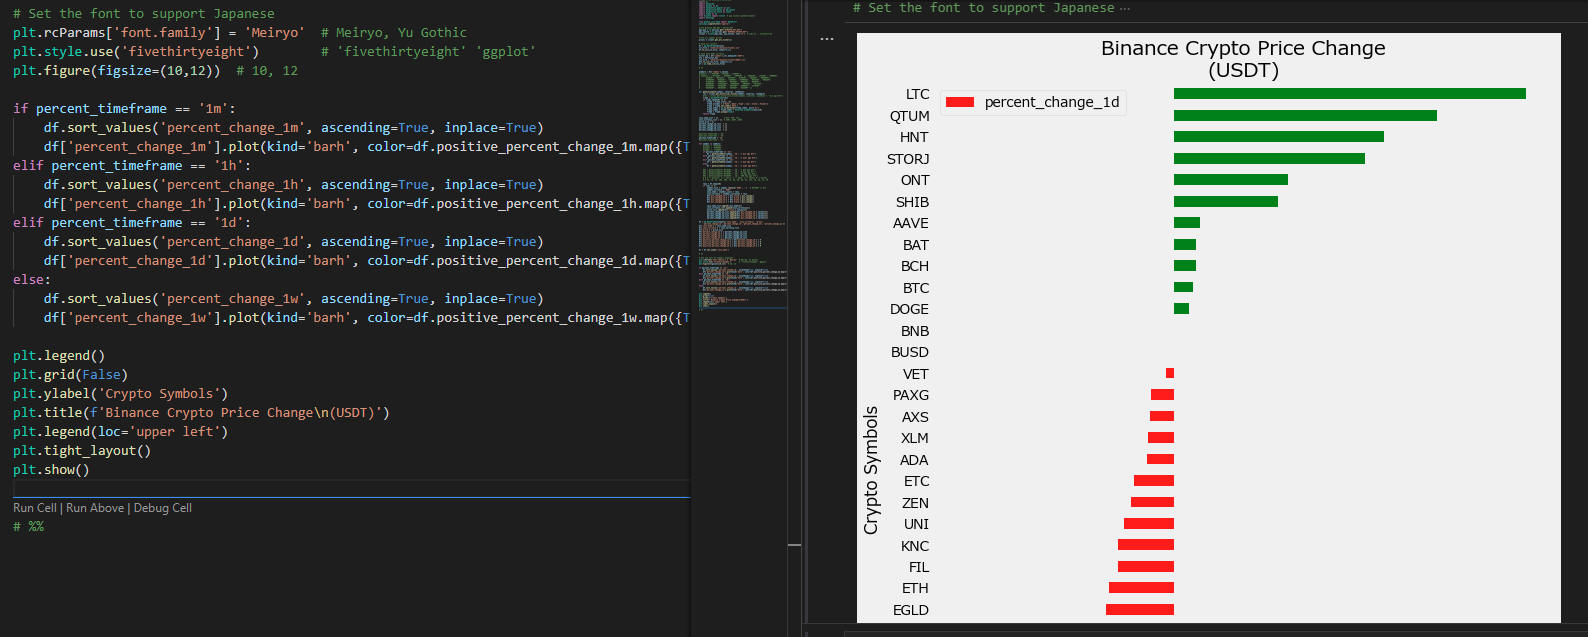Click the XLM label on the chart
This screenshot has height=637, width=1588.
[x=915, y=438]
